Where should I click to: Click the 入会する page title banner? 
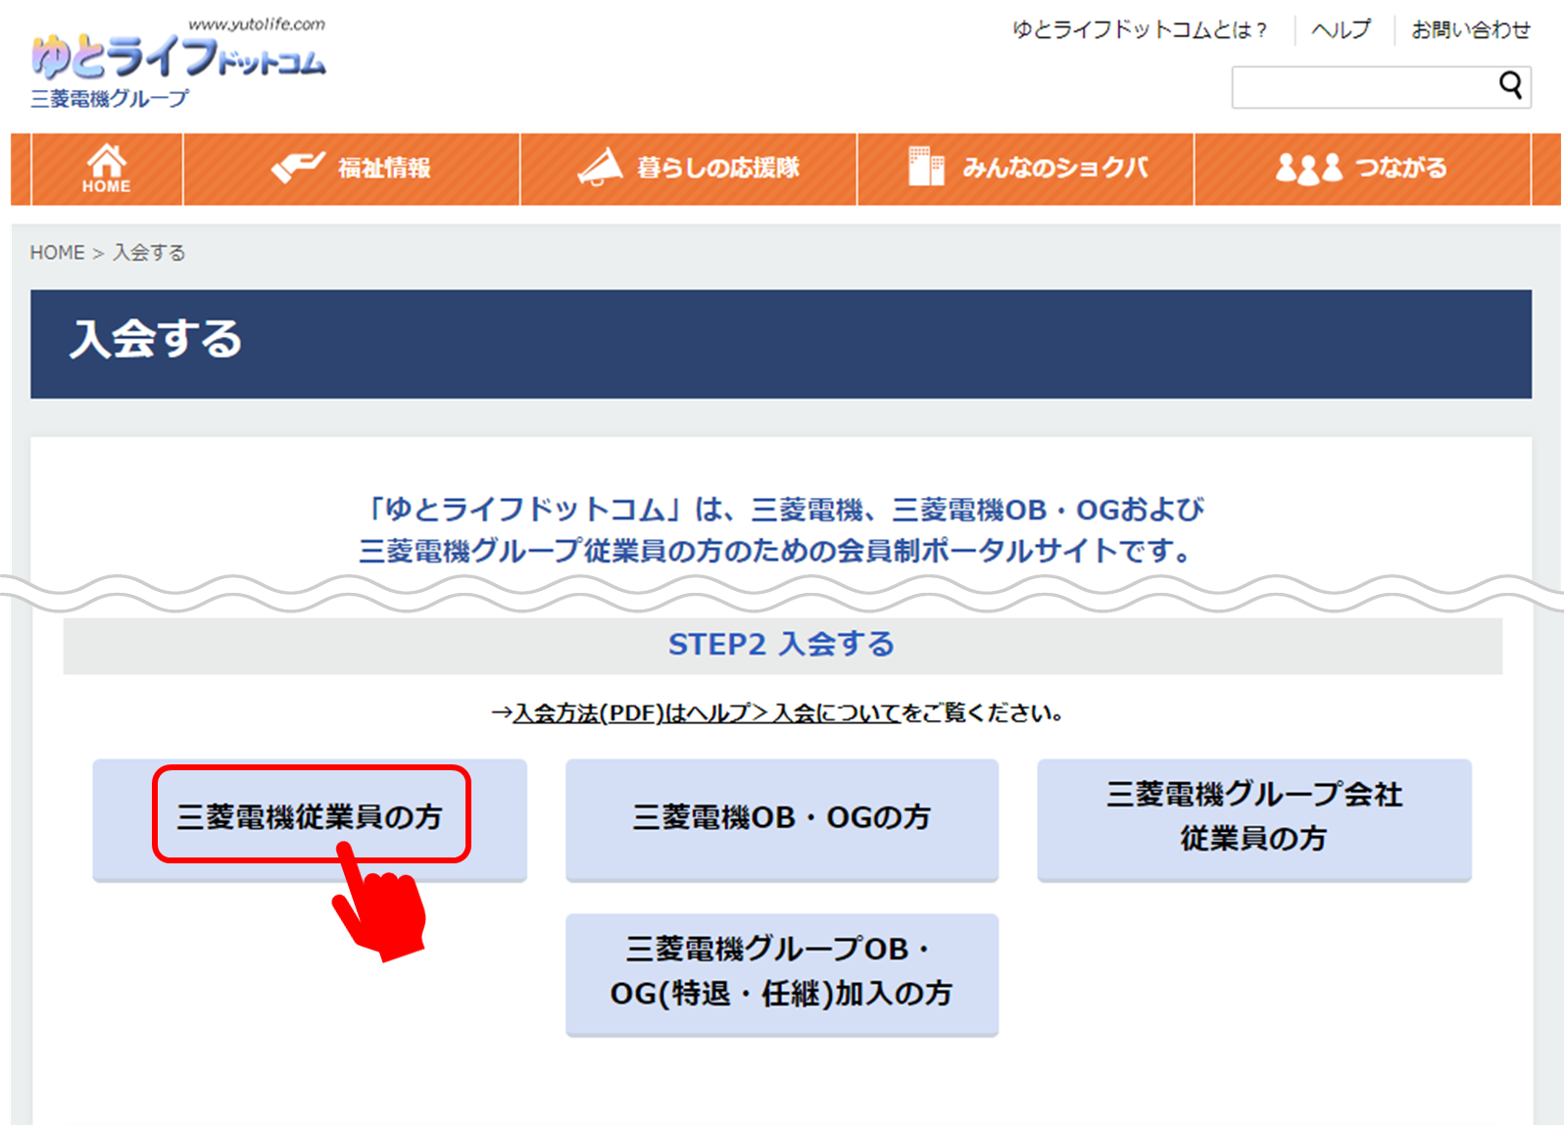[781, 344]
